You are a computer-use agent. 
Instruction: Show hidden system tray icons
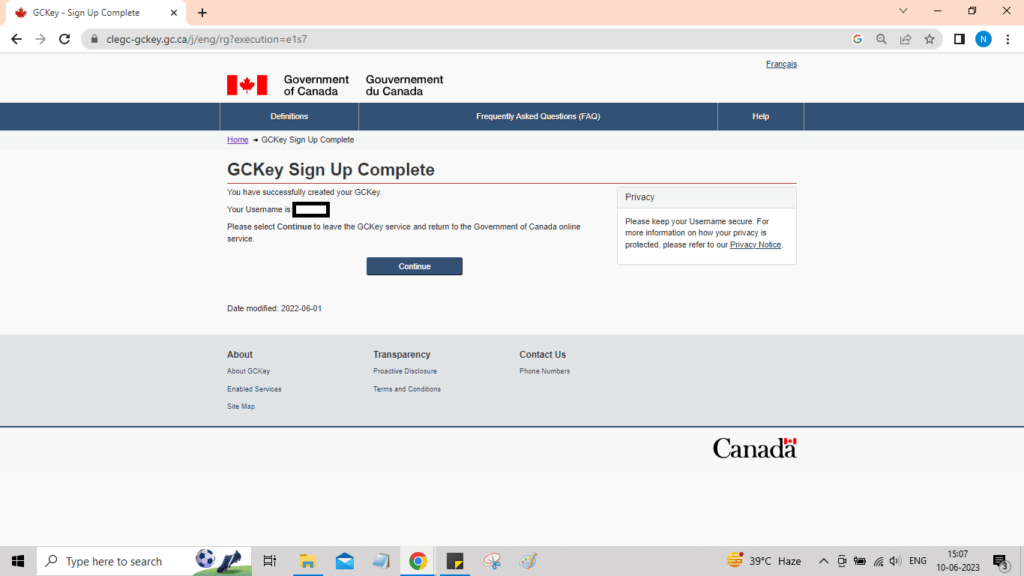point(823,561)
